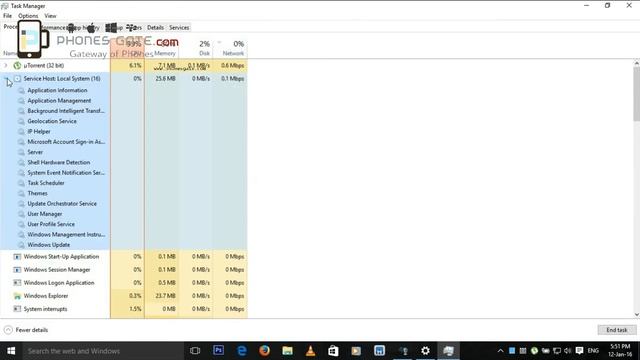Click the '25.6 MB' memory value for Service Host

tap(165, 78)
